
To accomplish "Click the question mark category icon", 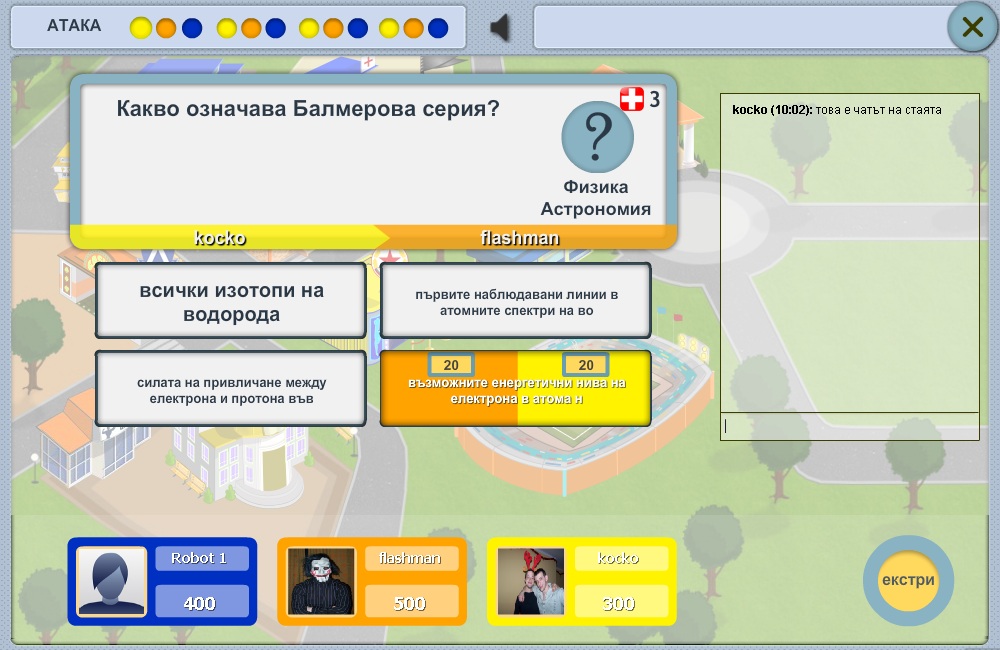I will (x=597, y=138).
